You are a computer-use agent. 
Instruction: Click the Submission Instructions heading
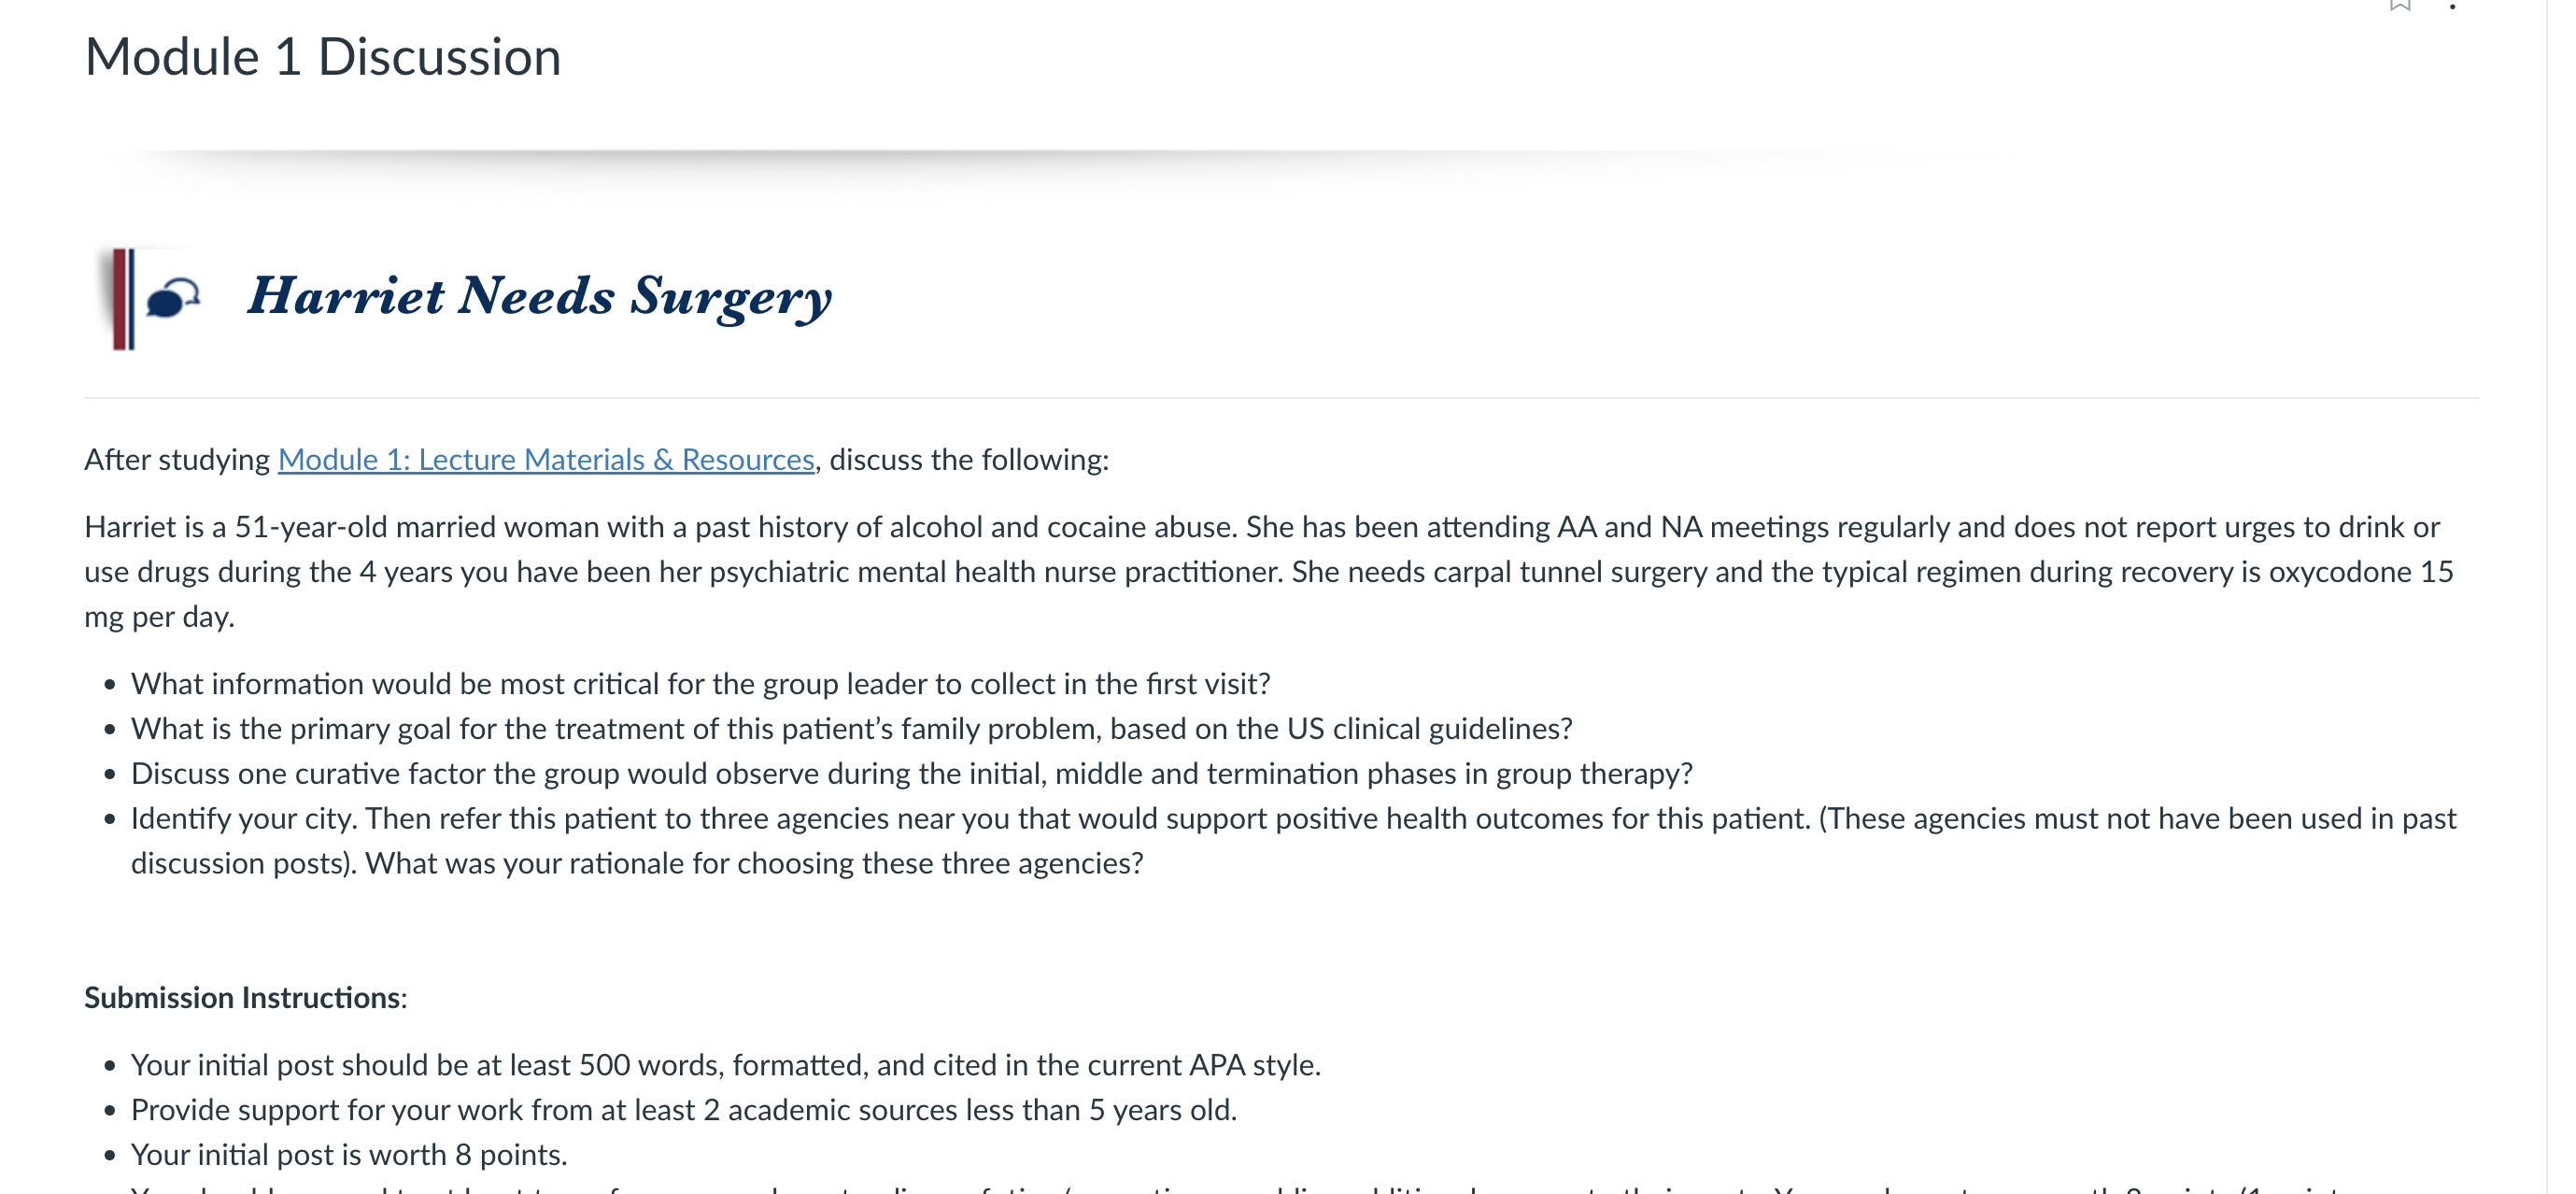click(x=245, y=997)
